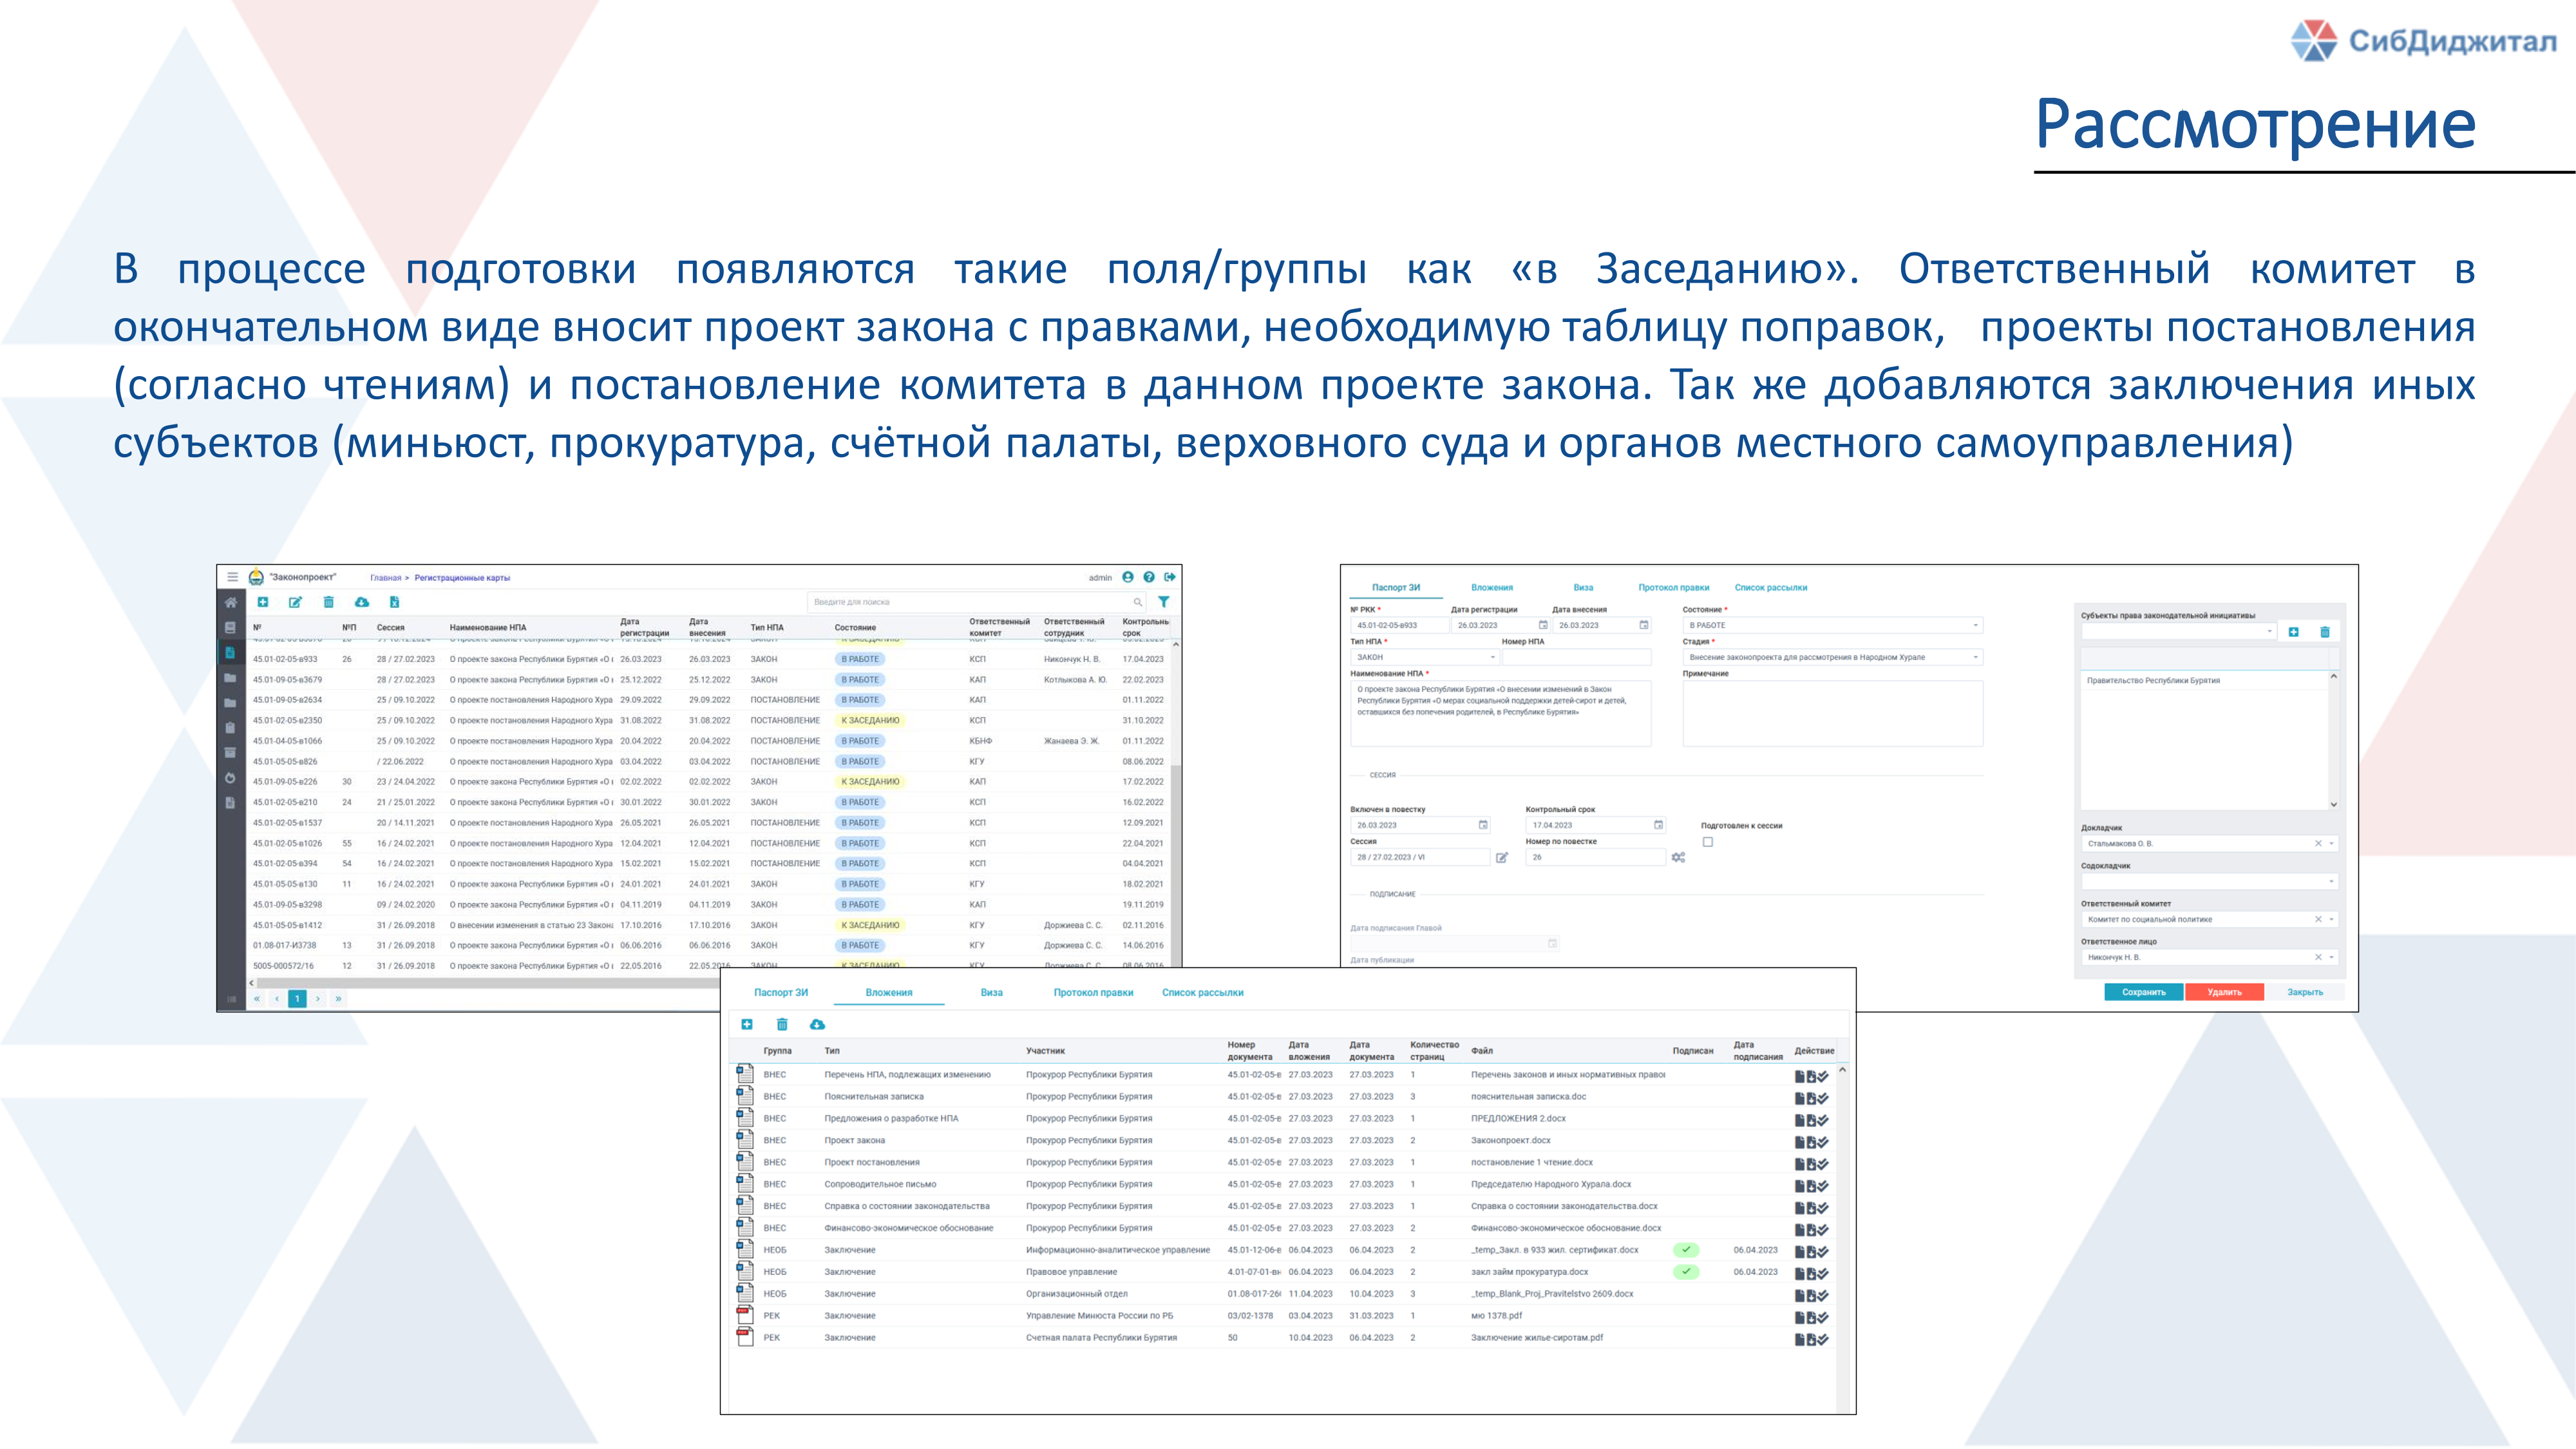Open the admin user profile icon
The width and height of the screenshot is (2576, 1449).
[1128, 577]
